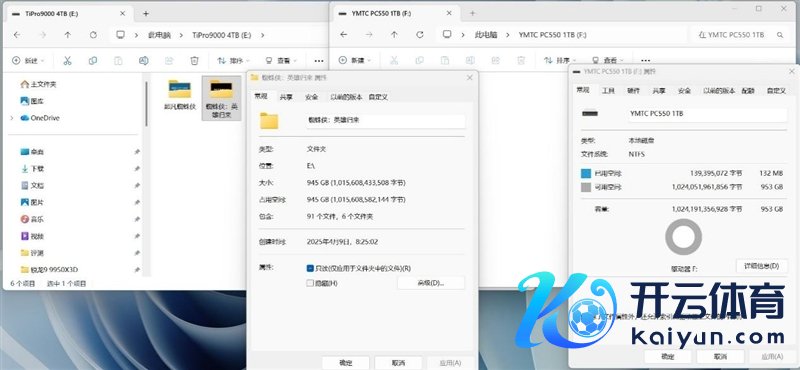Click 确定 OK in folder properties dialog
This screenshot has width=800, height=370.
coord(346,362)
